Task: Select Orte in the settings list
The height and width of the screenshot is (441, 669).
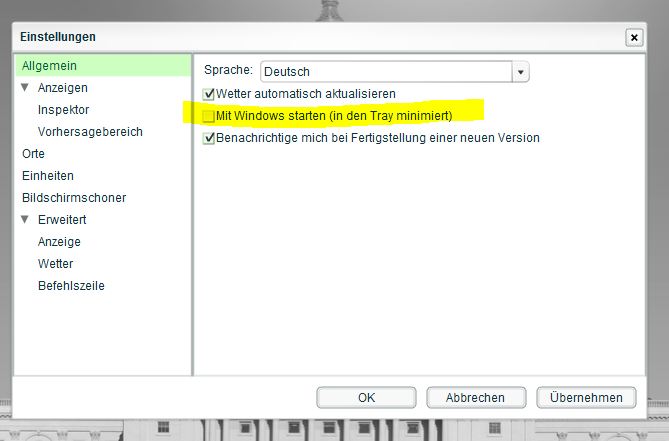Action: point(33,154)
